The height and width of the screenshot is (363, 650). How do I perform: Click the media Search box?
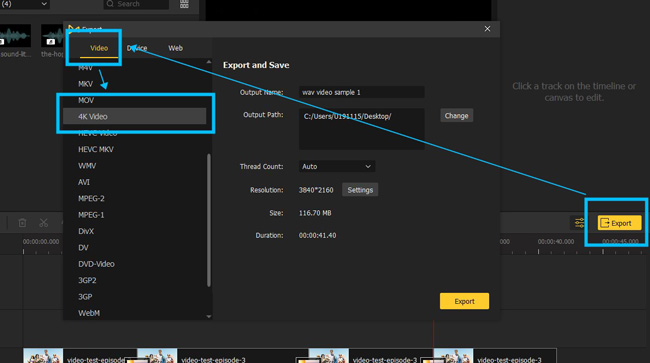[136, 4]
